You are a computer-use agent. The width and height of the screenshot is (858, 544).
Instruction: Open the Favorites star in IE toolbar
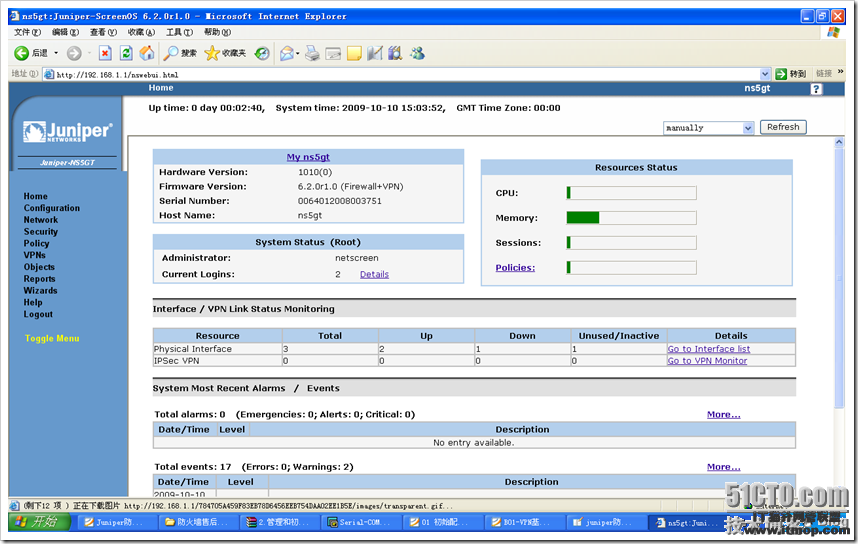[225, 53]
